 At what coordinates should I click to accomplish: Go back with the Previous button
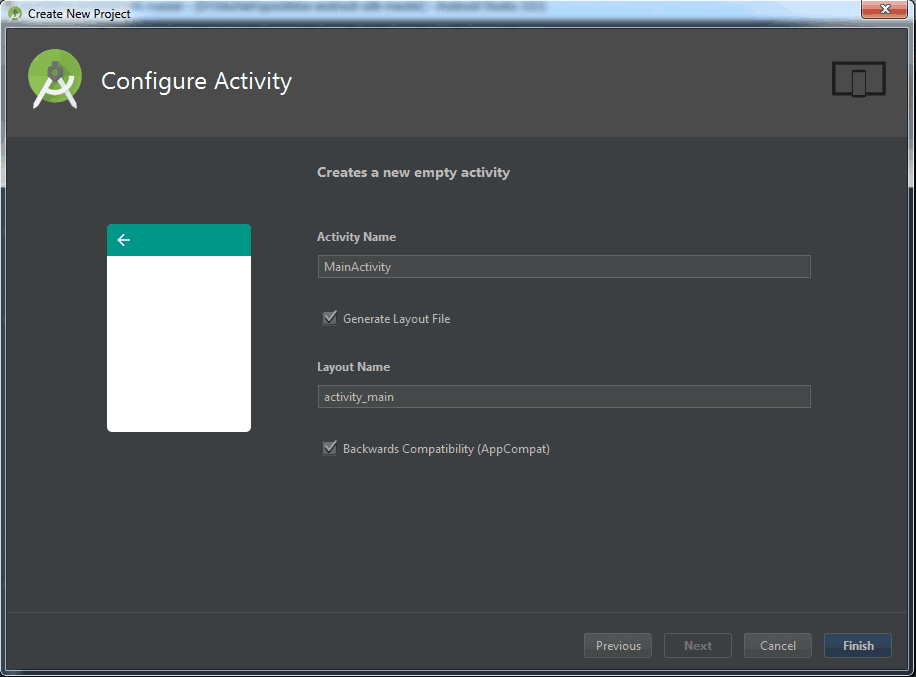pyautogui.click(x=617, y=645)
